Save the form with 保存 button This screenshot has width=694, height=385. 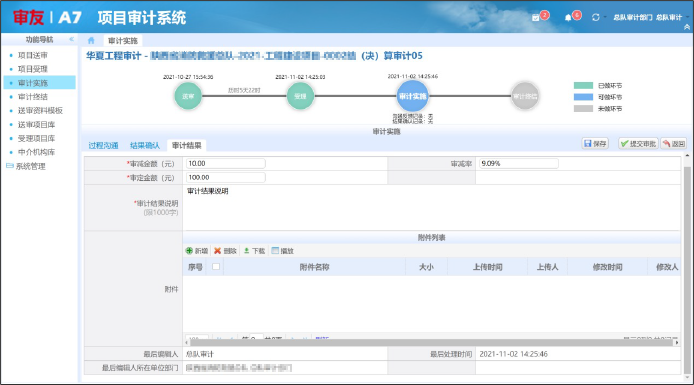point(595,143)
